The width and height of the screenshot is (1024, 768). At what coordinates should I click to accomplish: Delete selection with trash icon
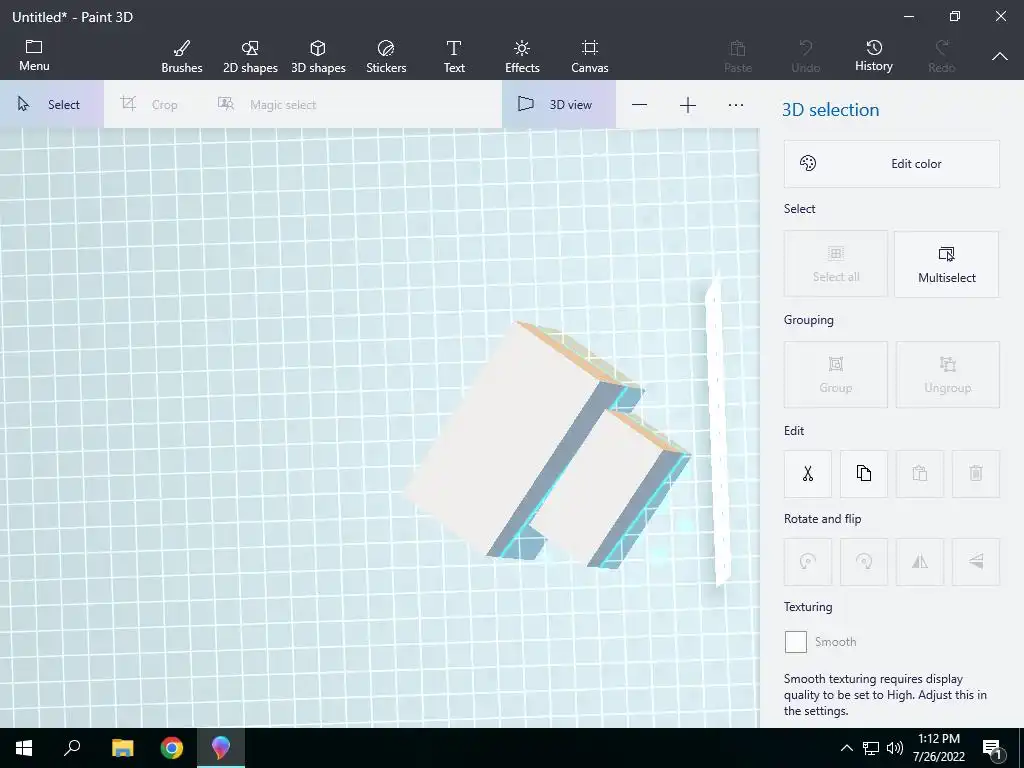pos(976,473)
